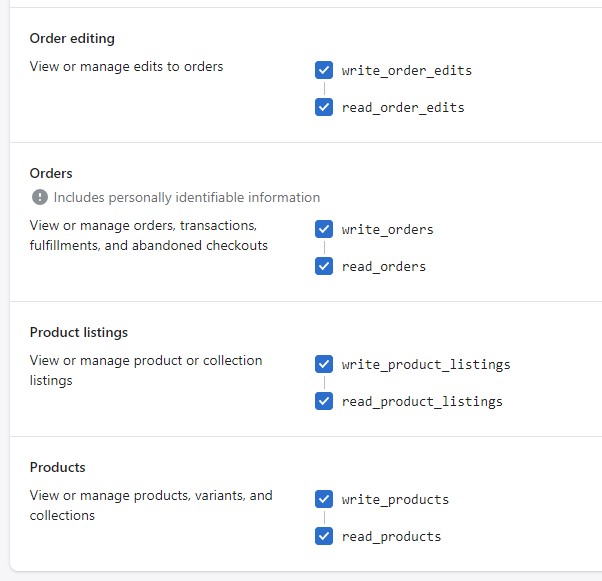Uncheck the read_order_edits checkbox

coord(324,107)
